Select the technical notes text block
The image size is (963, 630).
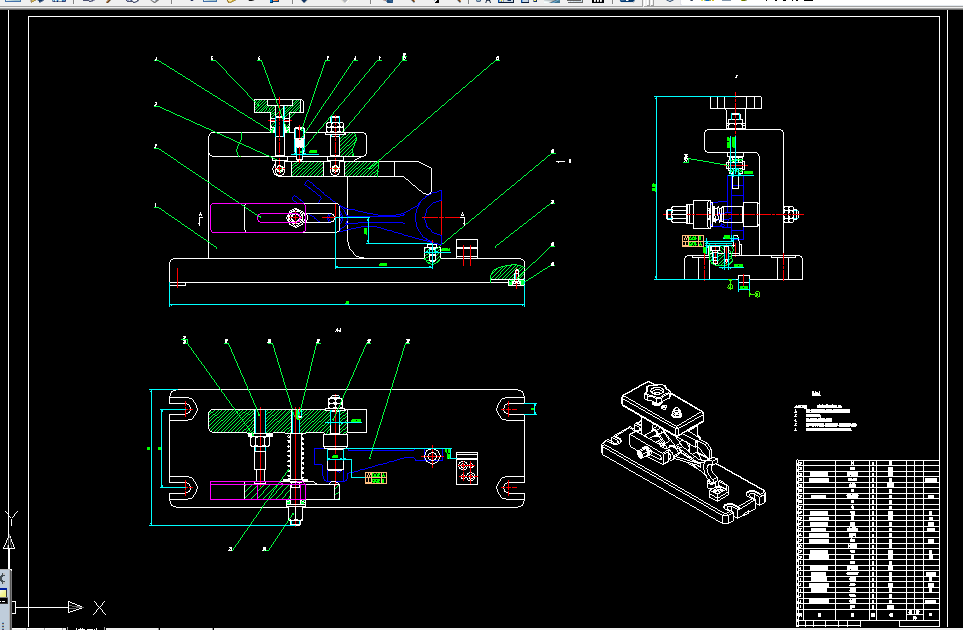pos(825,413)
